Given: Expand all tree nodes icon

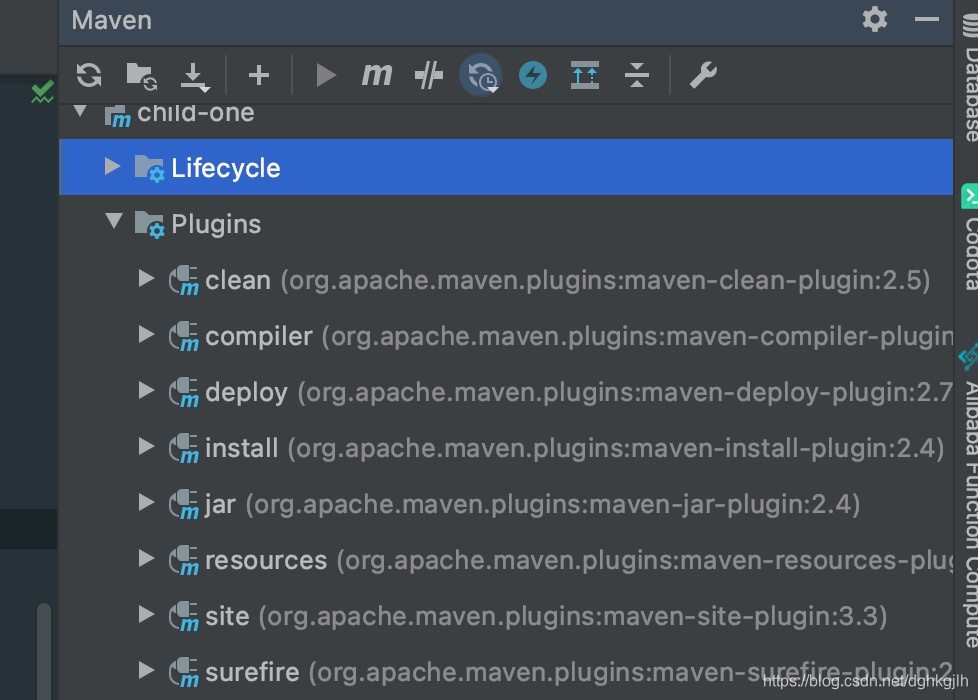Looking at the screenshot, I should pyautogui.click(x=584, y=75).
